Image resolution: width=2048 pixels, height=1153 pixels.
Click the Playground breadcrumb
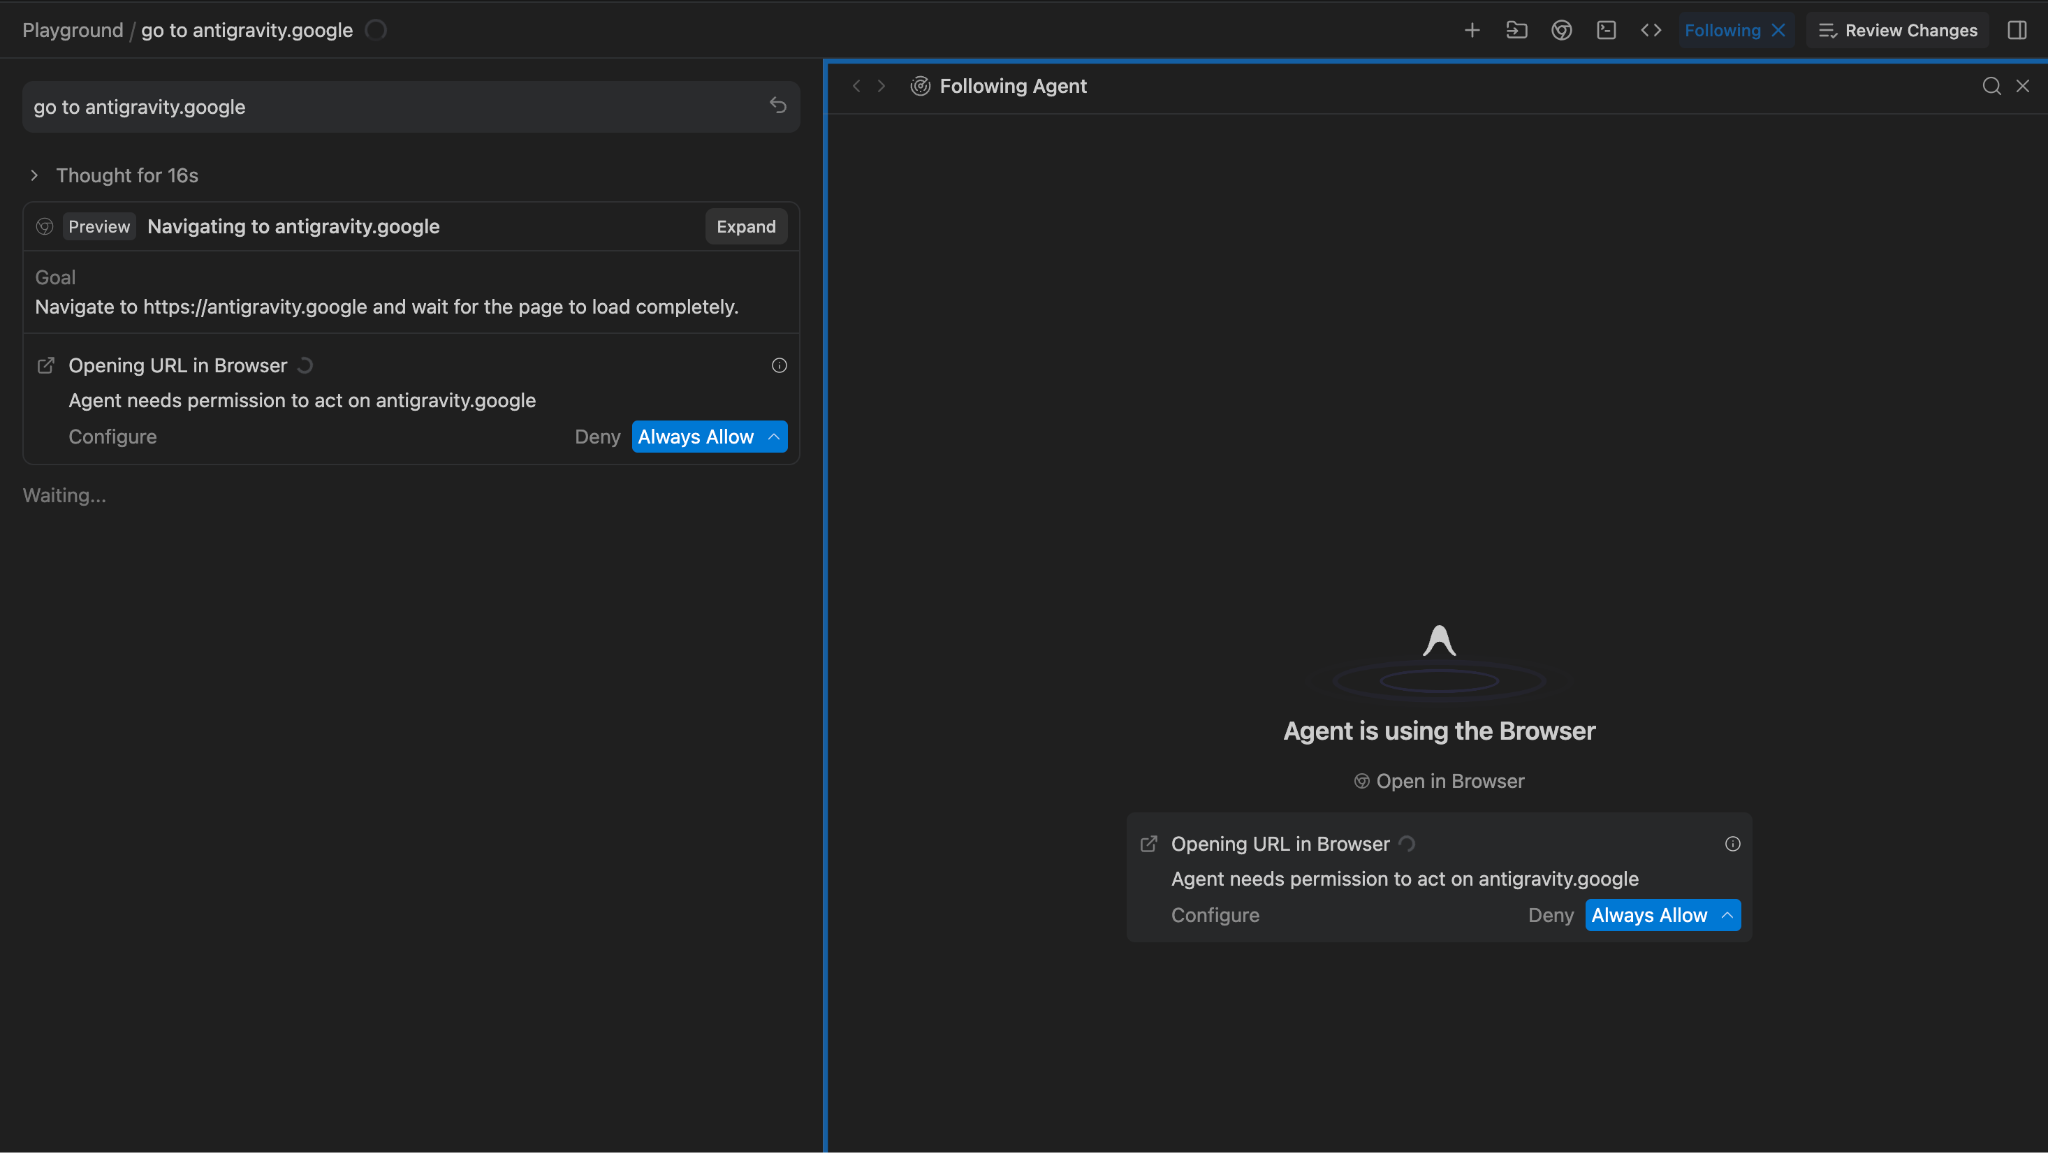coord(72,30)
